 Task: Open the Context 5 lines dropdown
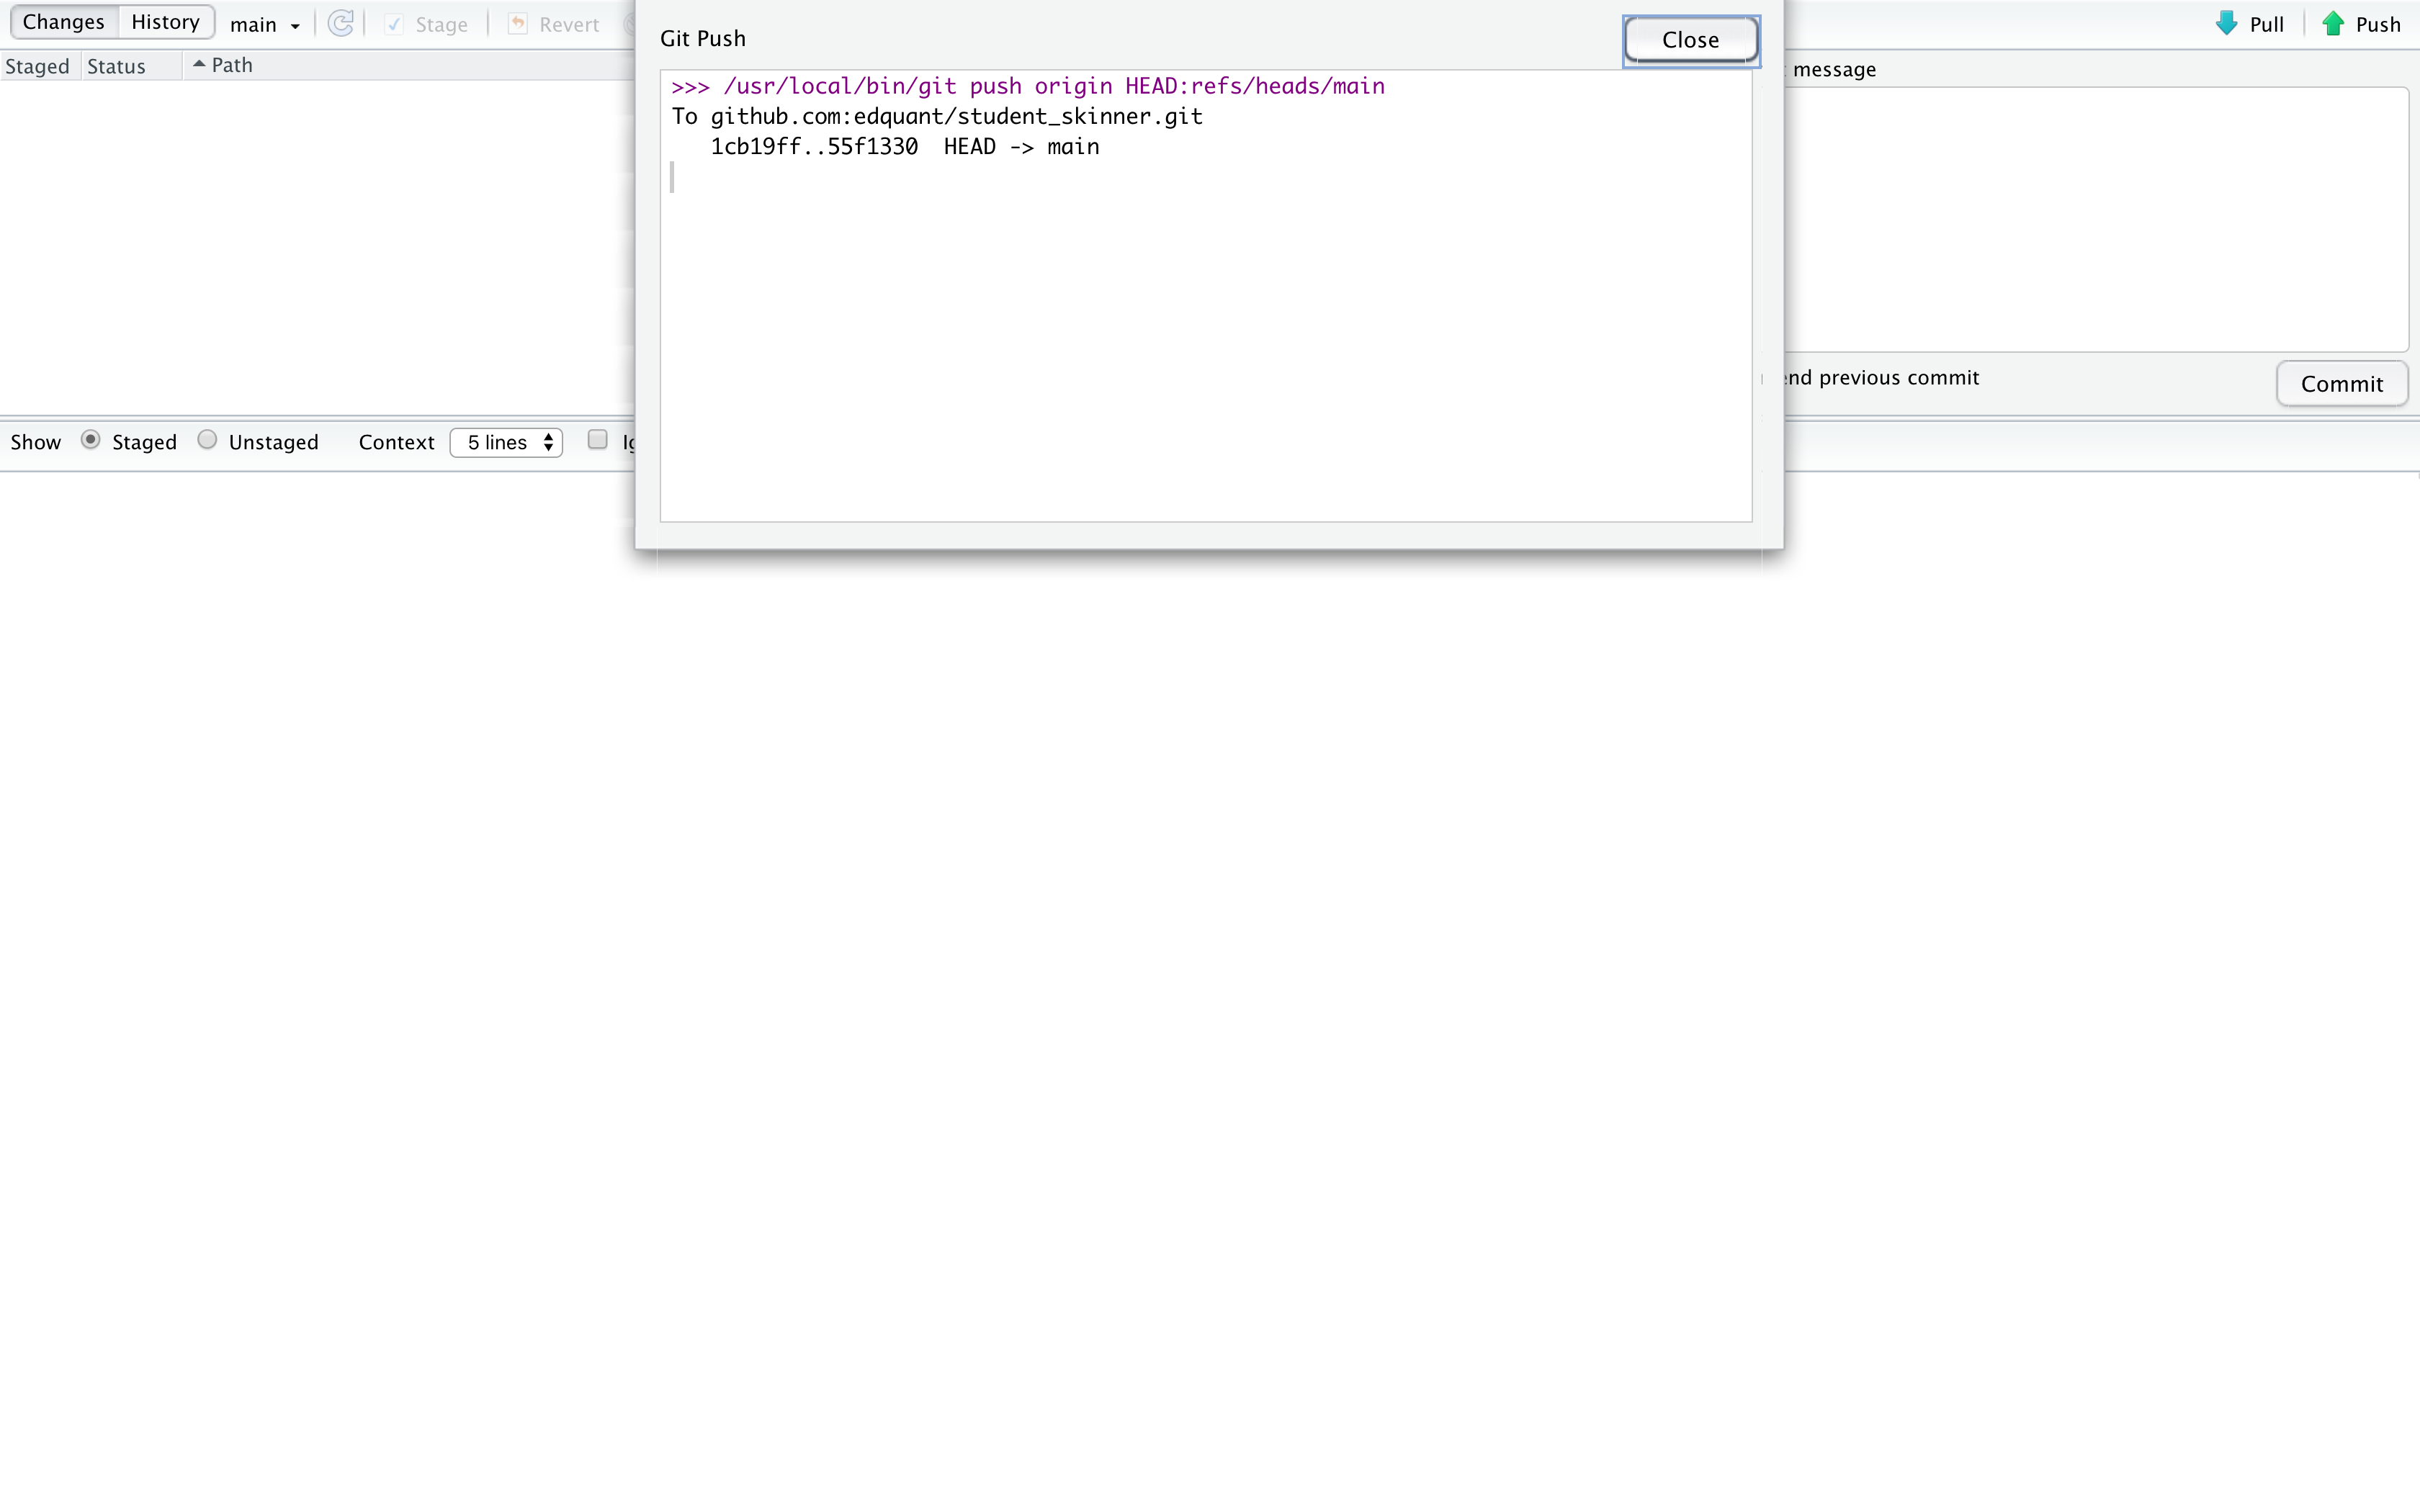(x=507, y=442)
